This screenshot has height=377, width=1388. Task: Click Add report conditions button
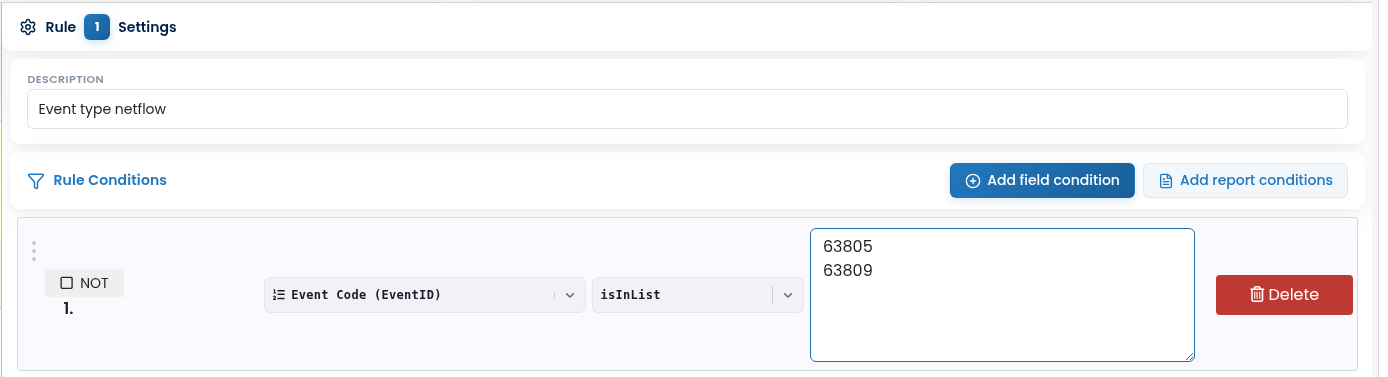(x=1245, y=181)
